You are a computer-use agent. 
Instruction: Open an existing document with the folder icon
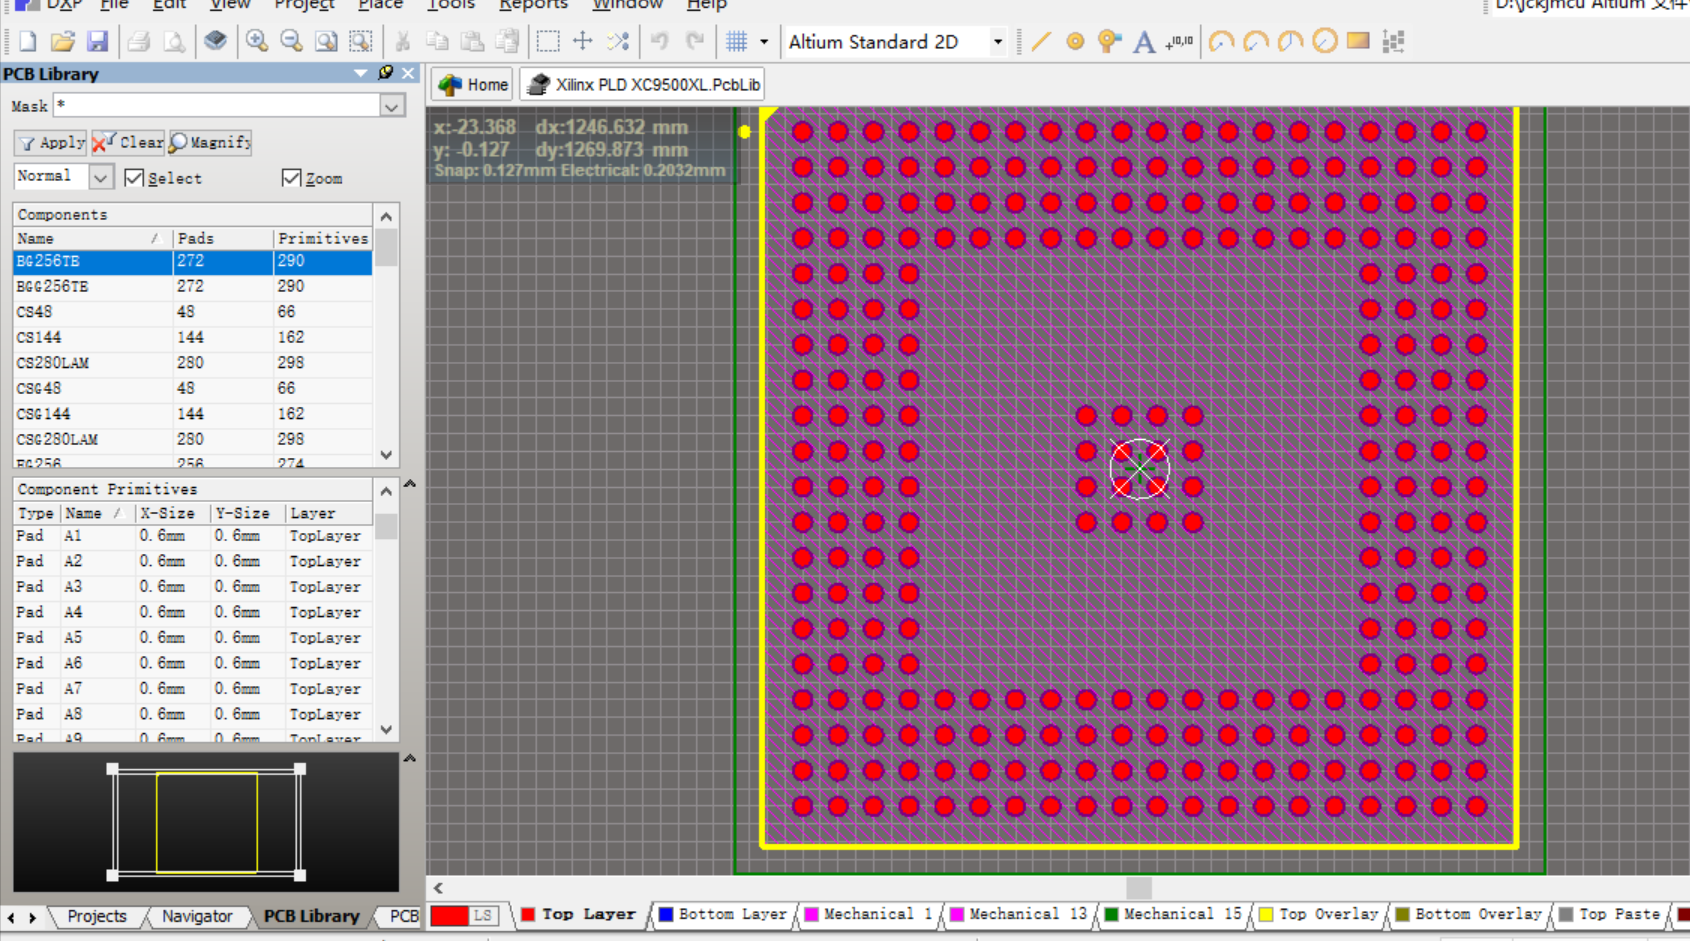point(62,41)
